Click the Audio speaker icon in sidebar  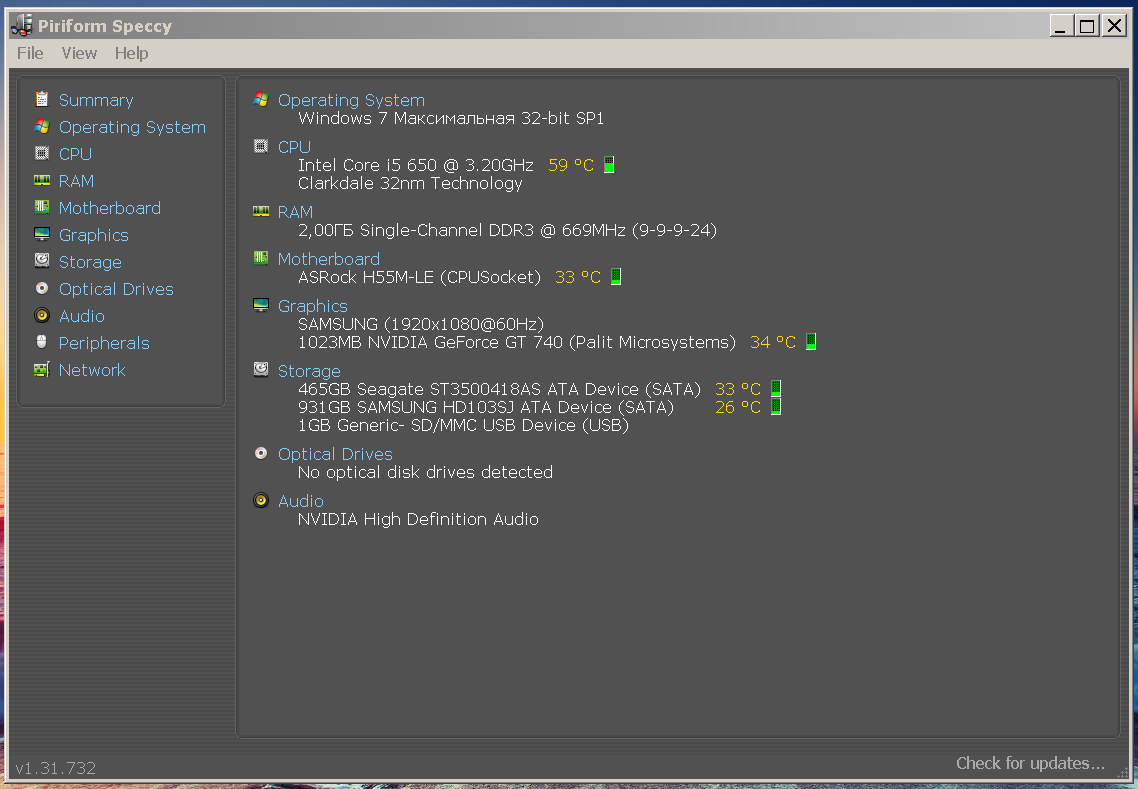[x=42, y=315]
